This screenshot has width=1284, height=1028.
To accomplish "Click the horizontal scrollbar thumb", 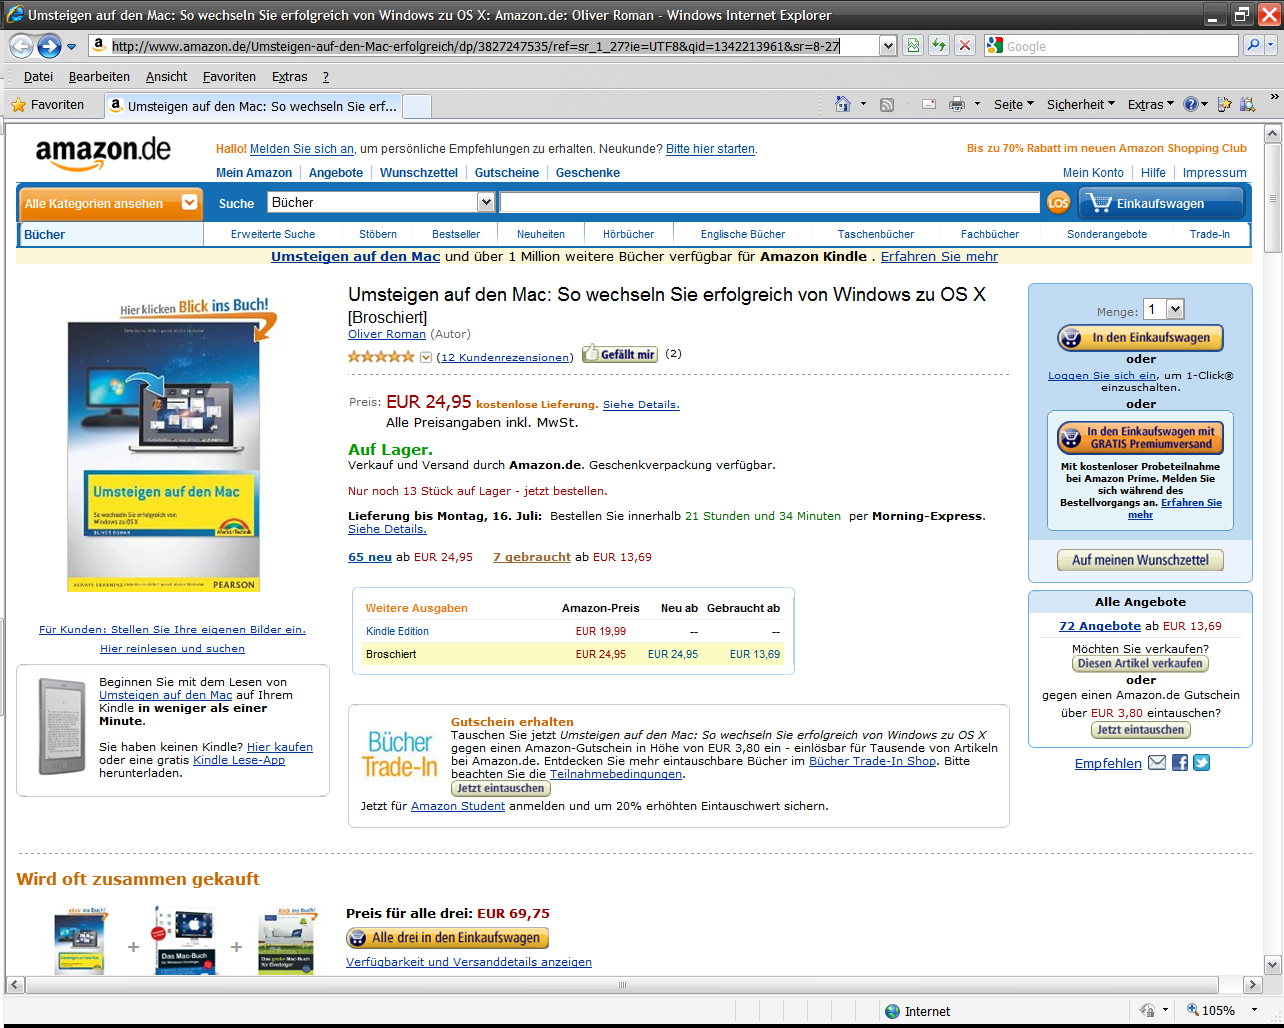I will click(622, 985).
